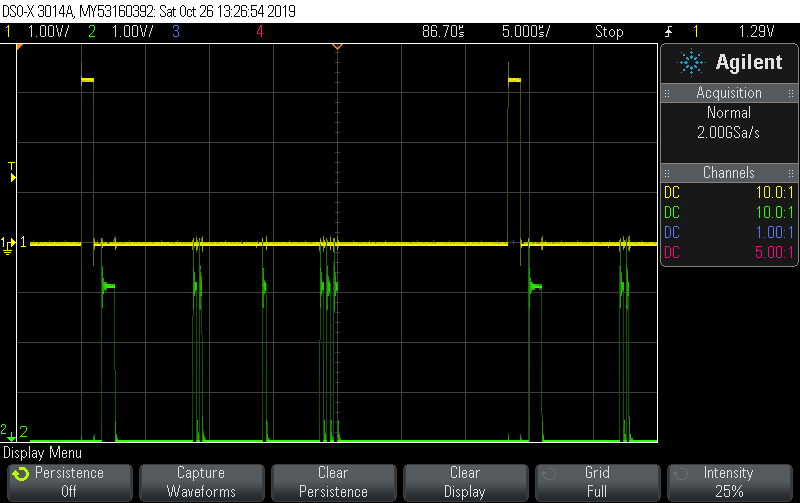The image size is (800, 503).
Task: Toggle the Persistence Off softkey
Action: tap(70, 482)
